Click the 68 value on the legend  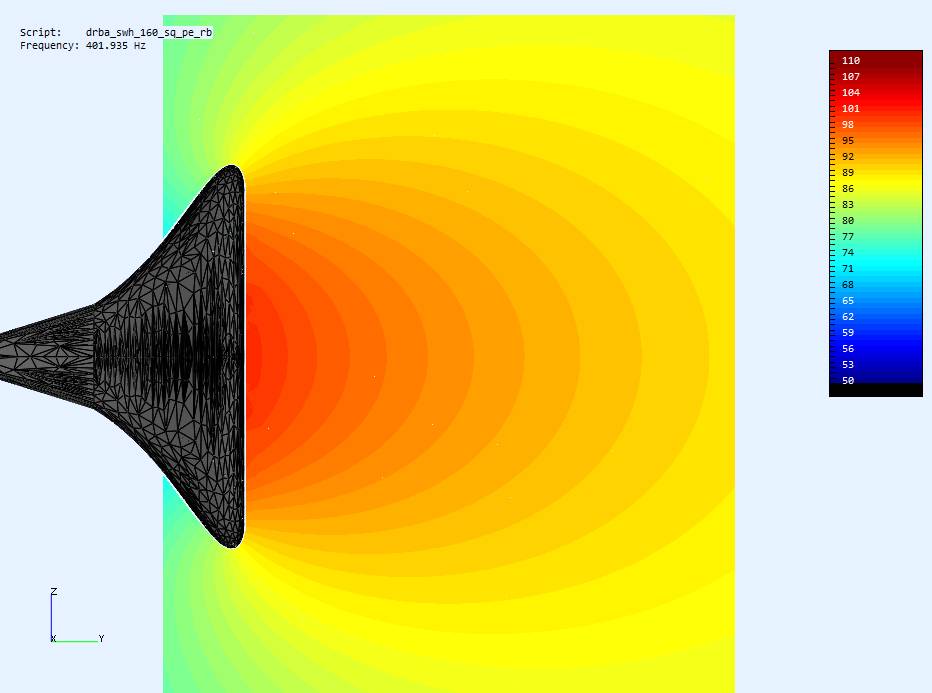tap(848, 285)
